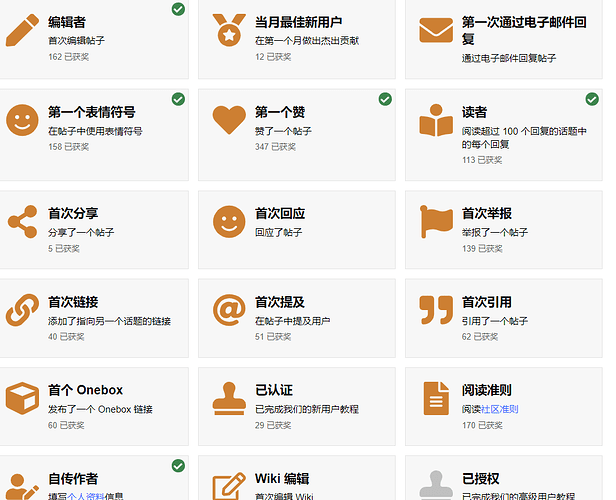
Task: Open the 自传作者 badge title
Action: click(73, 478)
